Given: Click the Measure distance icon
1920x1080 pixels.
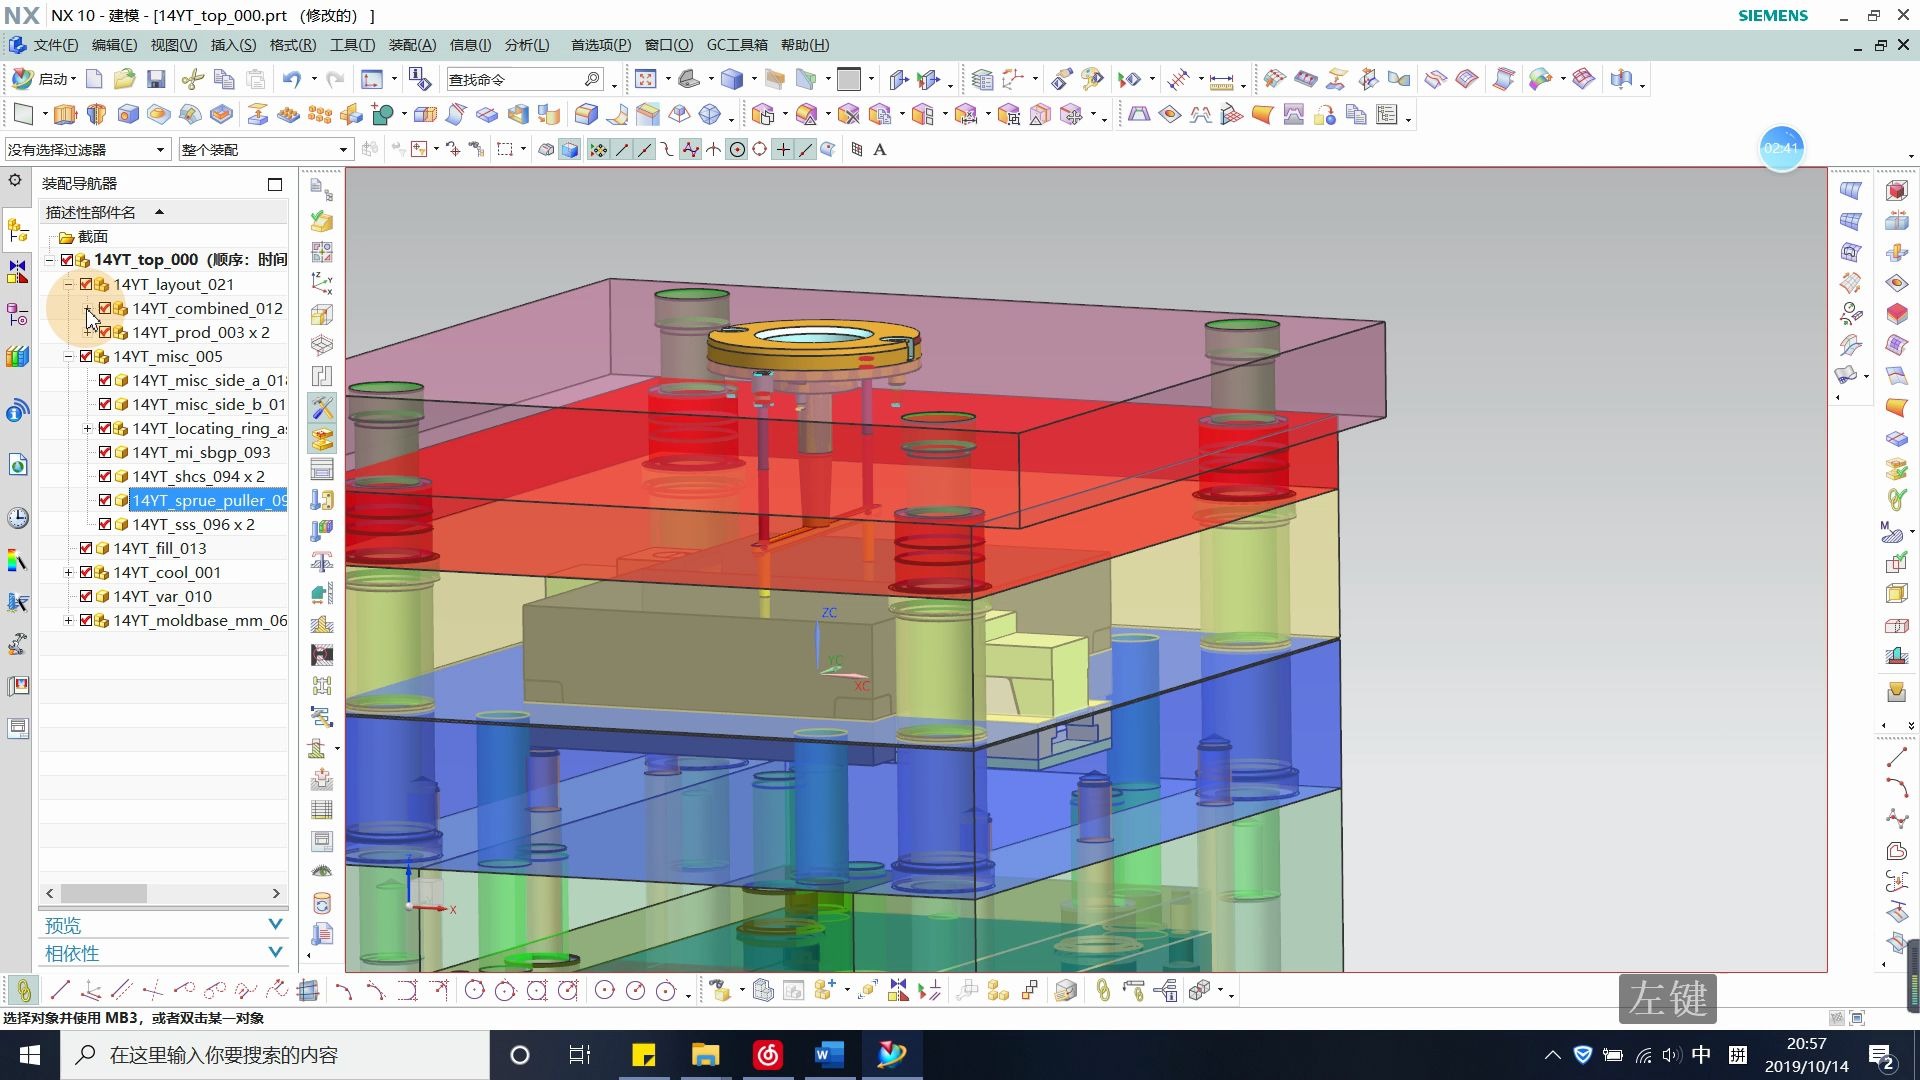Looking at the screenshot, I should pos(1221,80).
